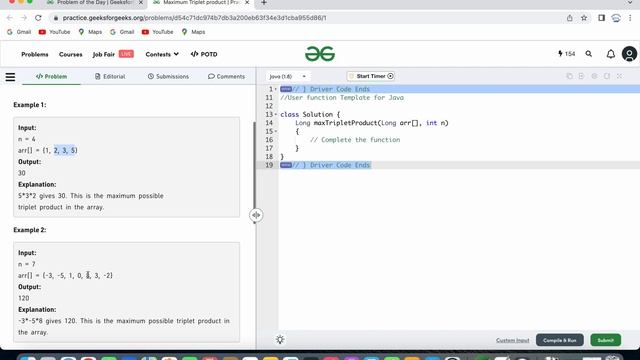
Task: Close the Maximum Triplet product tab
Action: tap(247, 3)
